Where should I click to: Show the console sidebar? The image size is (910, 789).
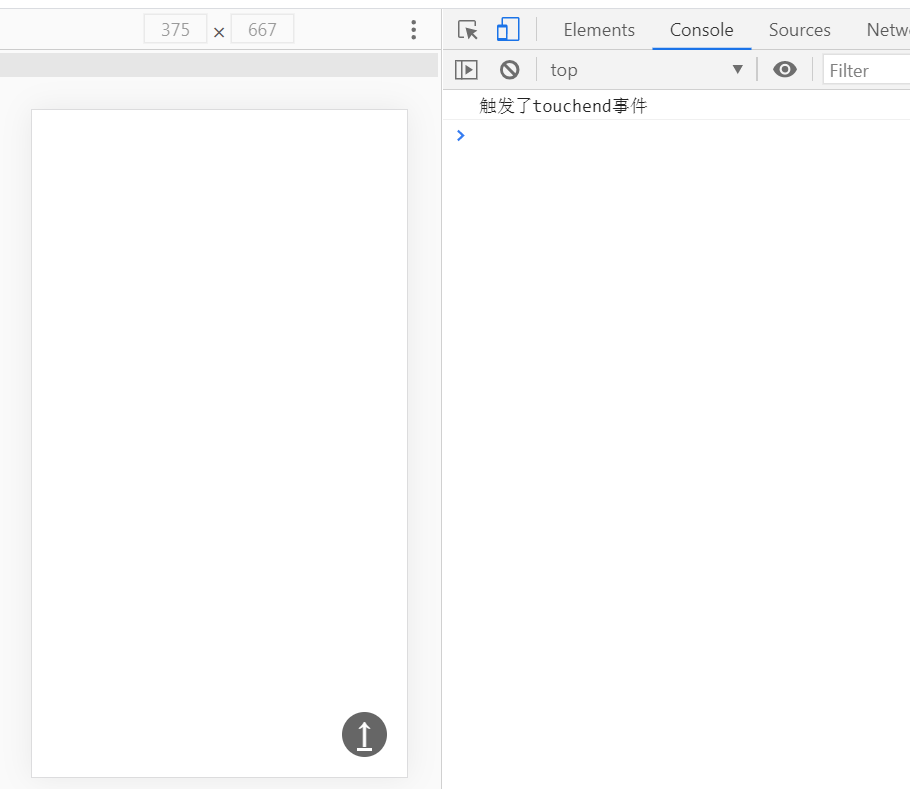(x=466, y=70)
